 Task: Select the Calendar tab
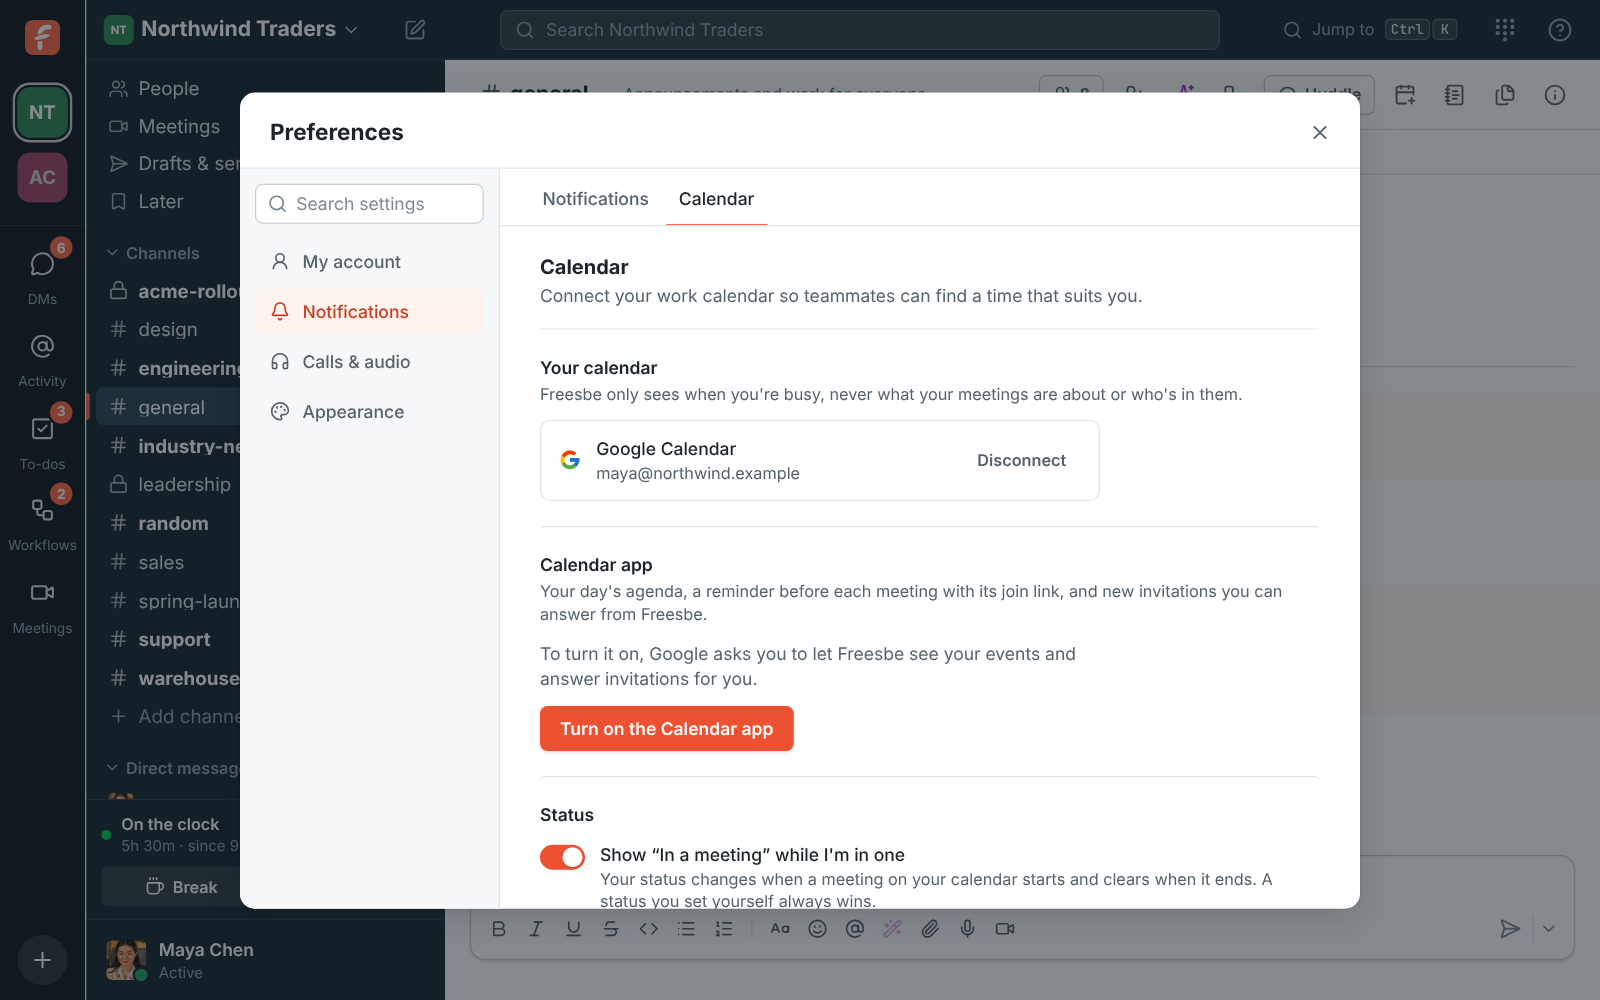coord(716,199)
